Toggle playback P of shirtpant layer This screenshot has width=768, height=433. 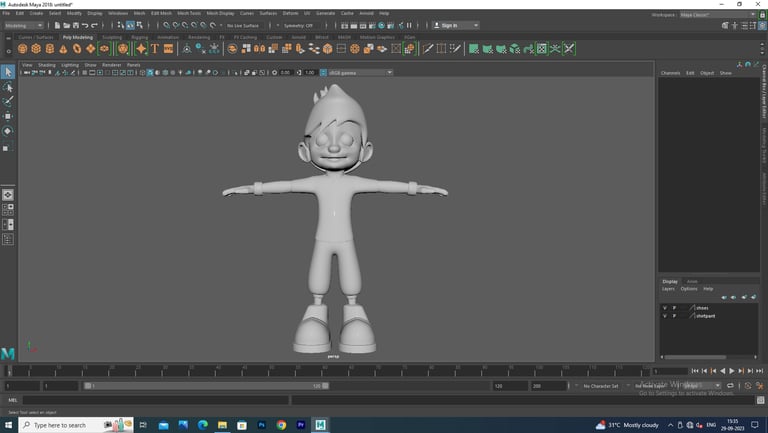click(674, 316)
